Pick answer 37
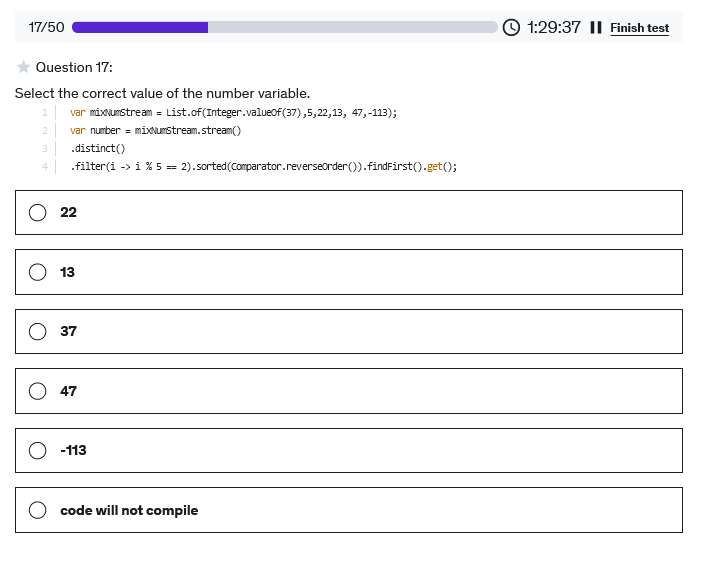 tap(38, 331)
